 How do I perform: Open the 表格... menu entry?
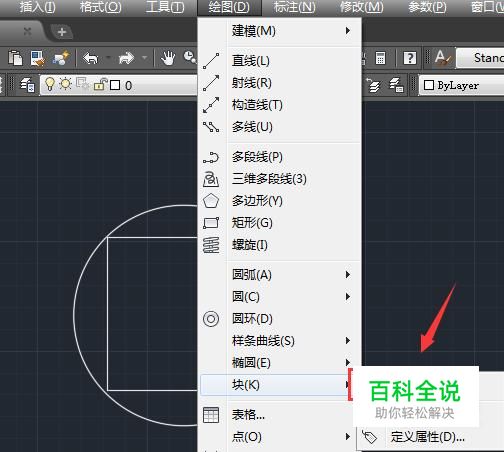280,415
